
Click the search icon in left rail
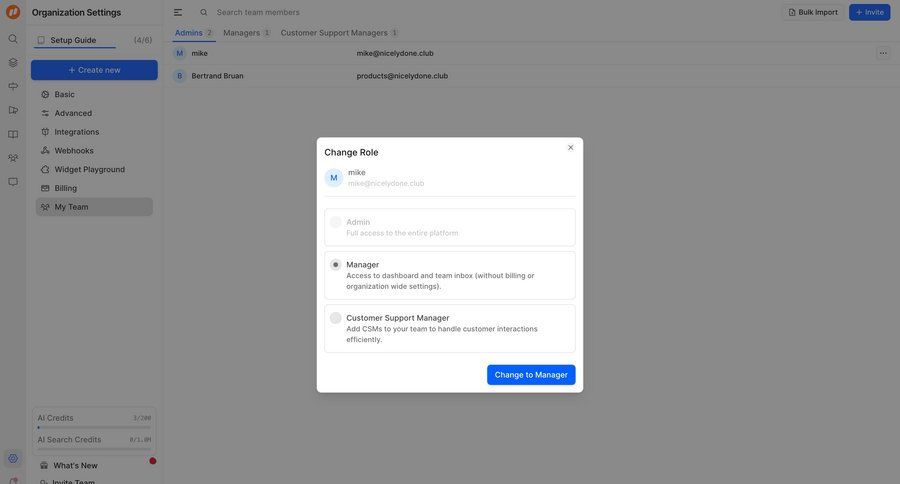pos(13,39)
